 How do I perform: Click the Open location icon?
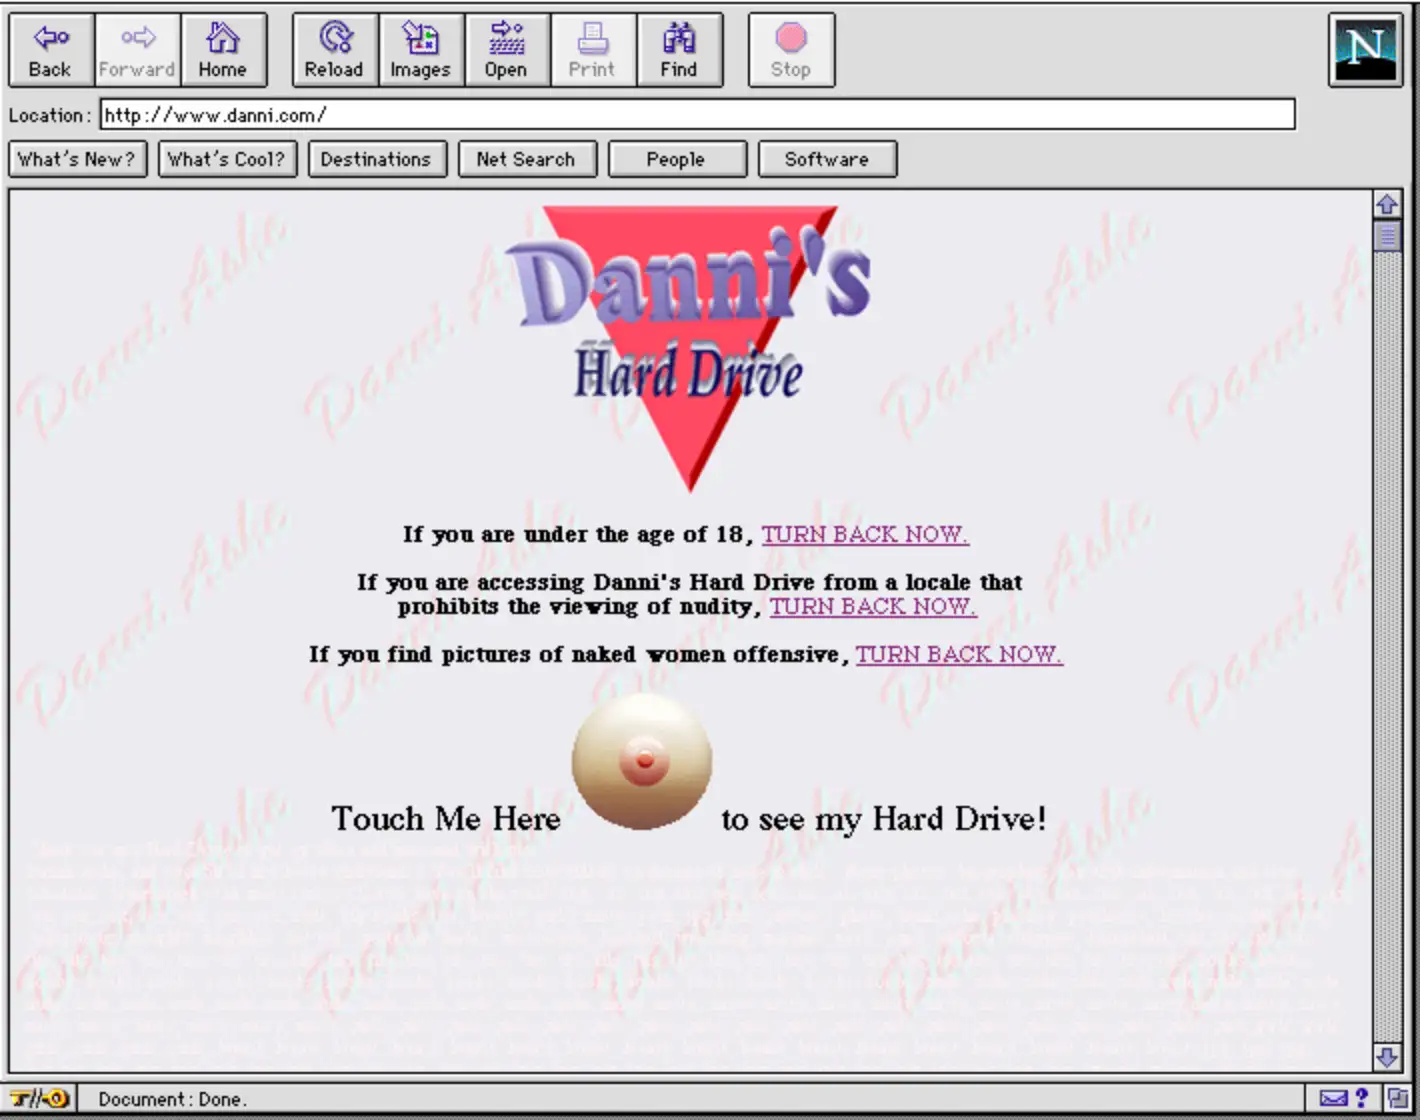pyautogui.click(x=506, y=48)
